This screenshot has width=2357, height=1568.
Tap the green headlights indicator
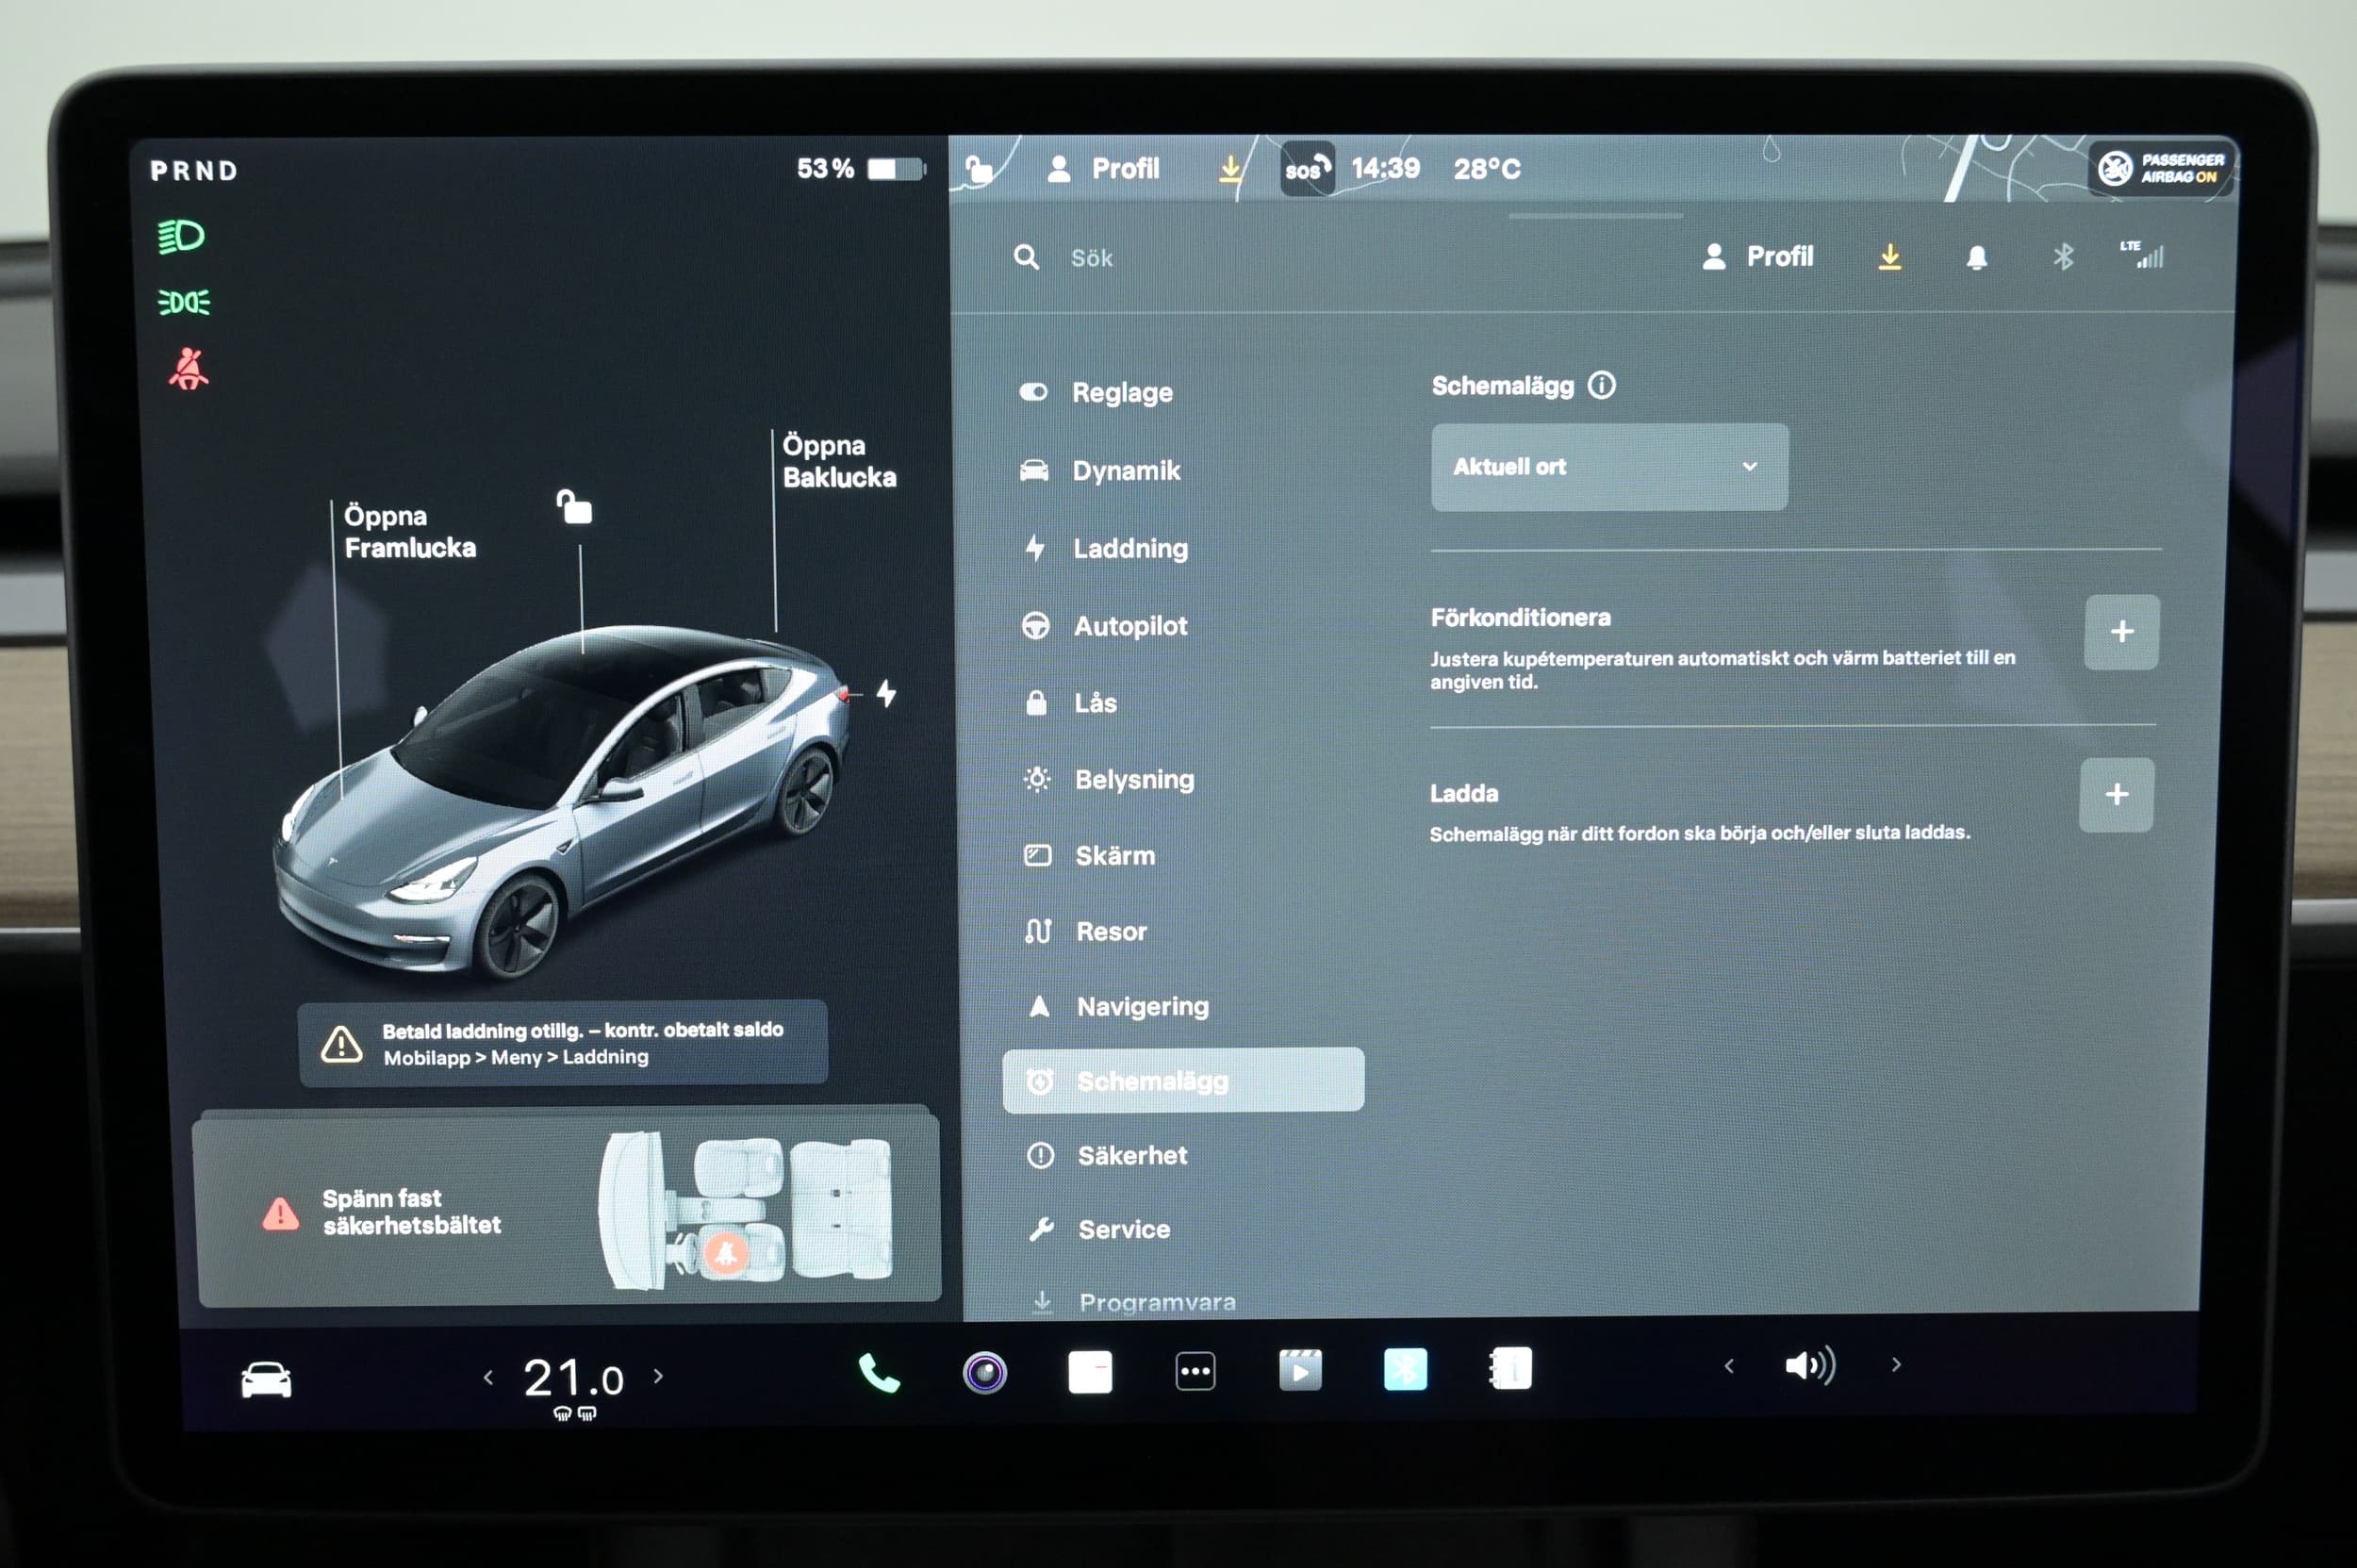tap(181, 237)
